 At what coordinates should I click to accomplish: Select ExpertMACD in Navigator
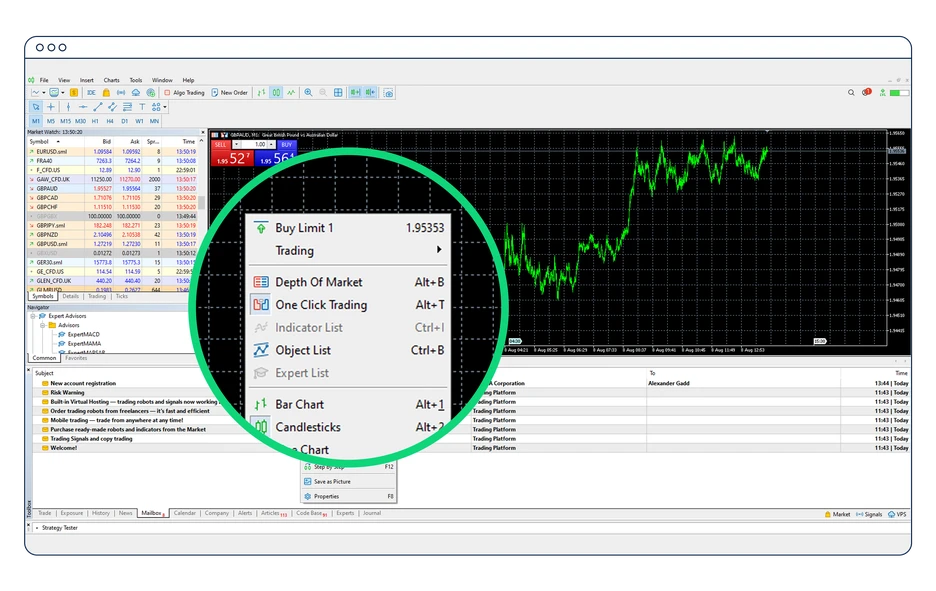coord(84,334)
